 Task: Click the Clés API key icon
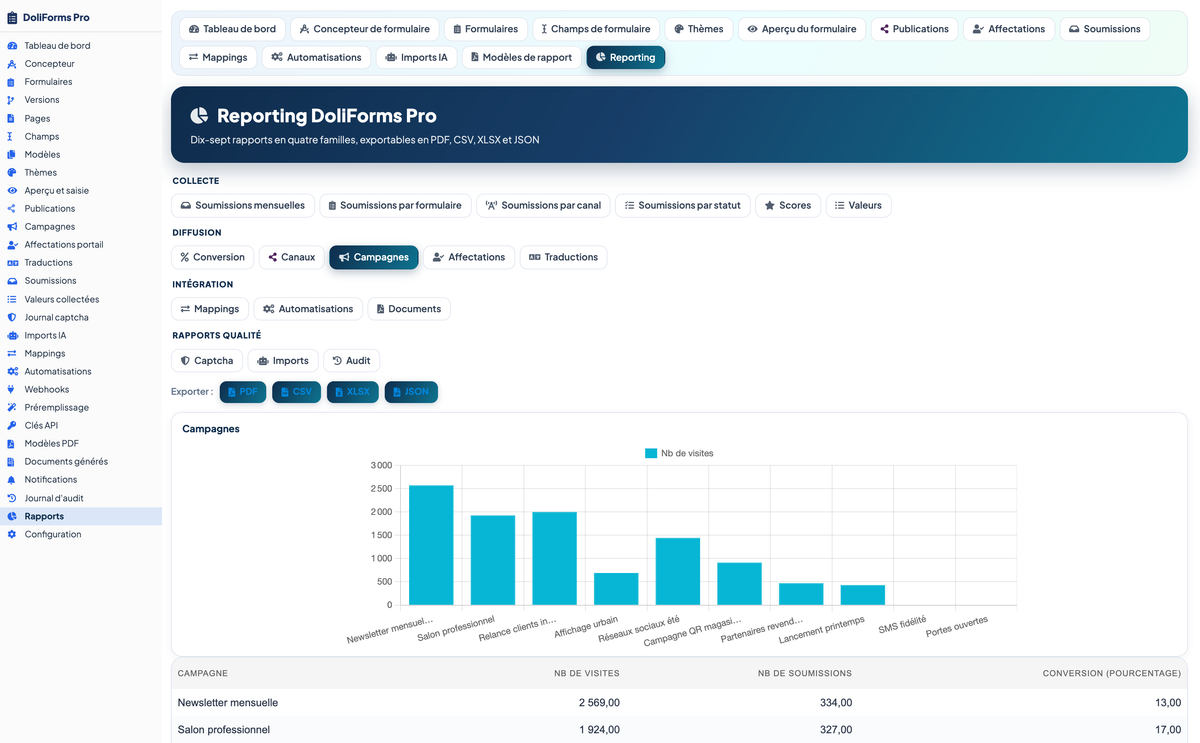point(12,425)
